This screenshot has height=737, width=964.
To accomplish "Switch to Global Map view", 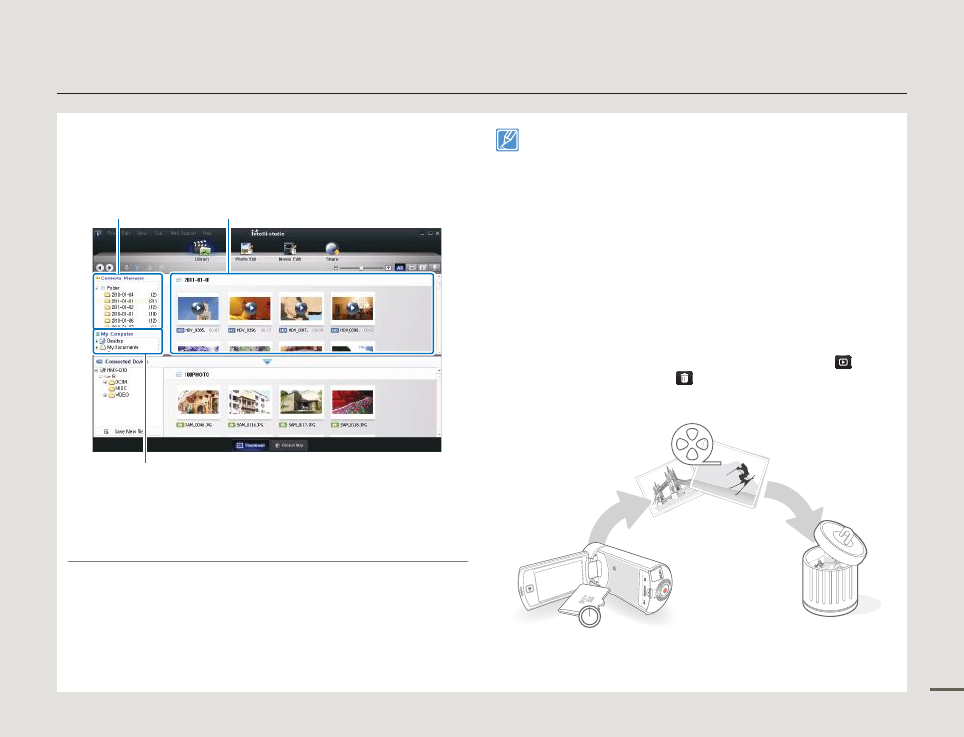I will (289, 445).
